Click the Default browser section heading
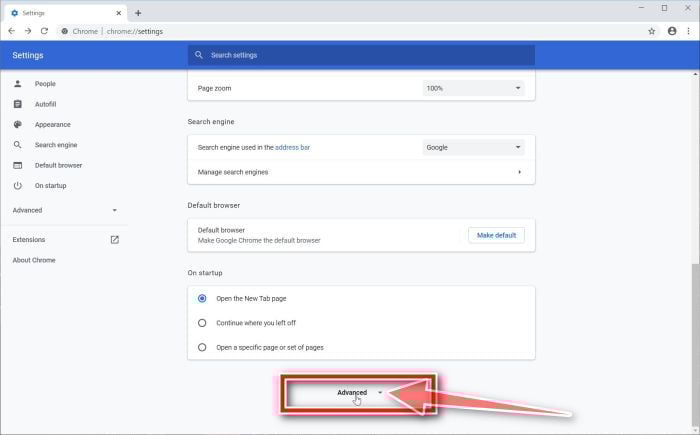700x435 pixels. pos(213,205)
